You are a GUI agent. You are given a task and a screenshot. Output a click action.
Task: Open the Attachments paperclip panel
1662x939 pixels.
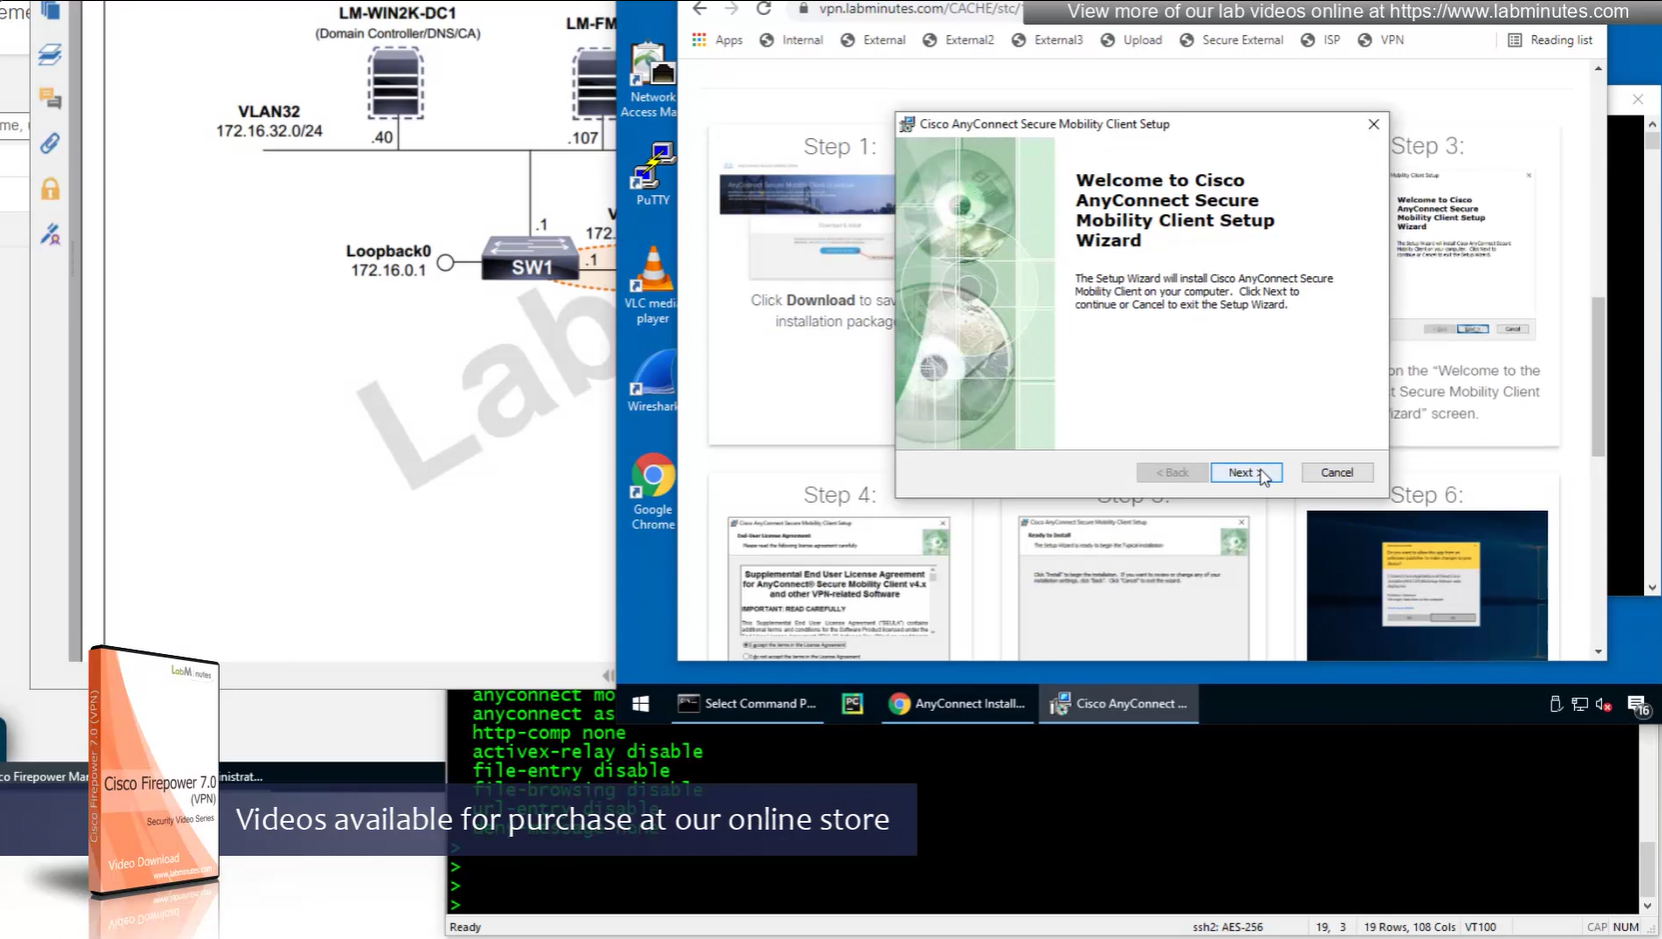50,143
